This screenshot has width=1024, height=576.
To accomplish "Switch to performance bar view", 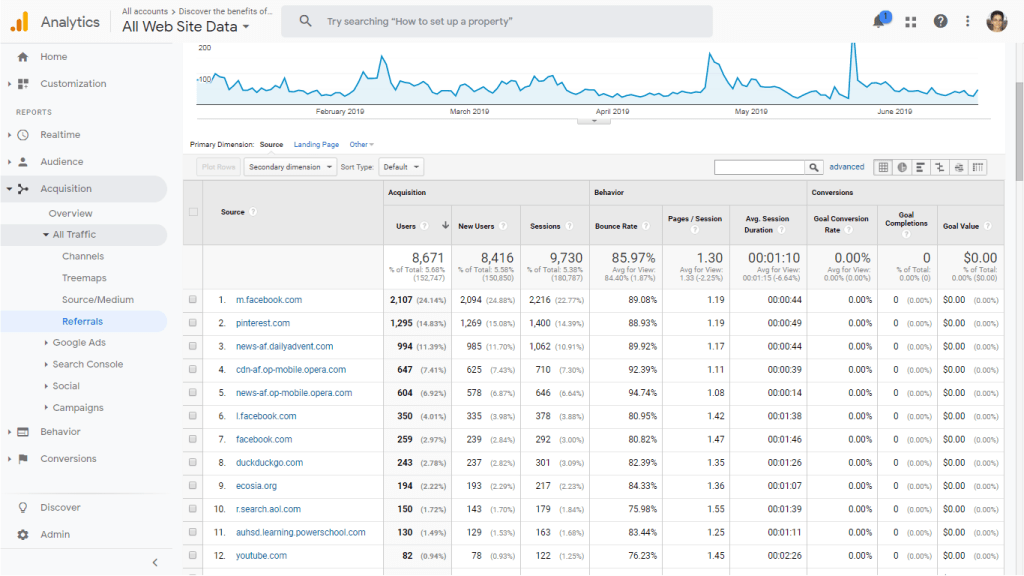I will click(x=920, y=167).
